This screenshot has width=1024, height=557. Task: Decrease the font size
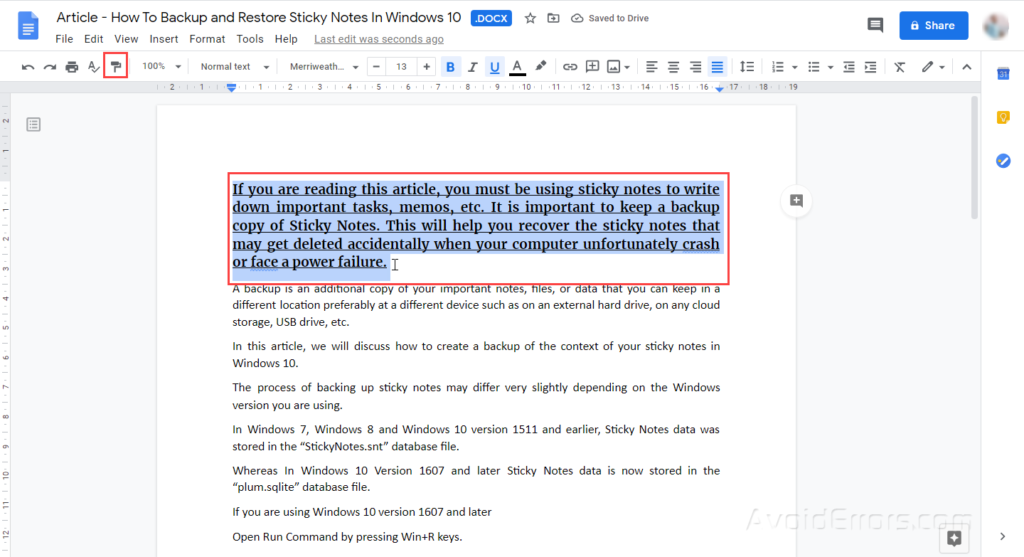coord(376,67)
